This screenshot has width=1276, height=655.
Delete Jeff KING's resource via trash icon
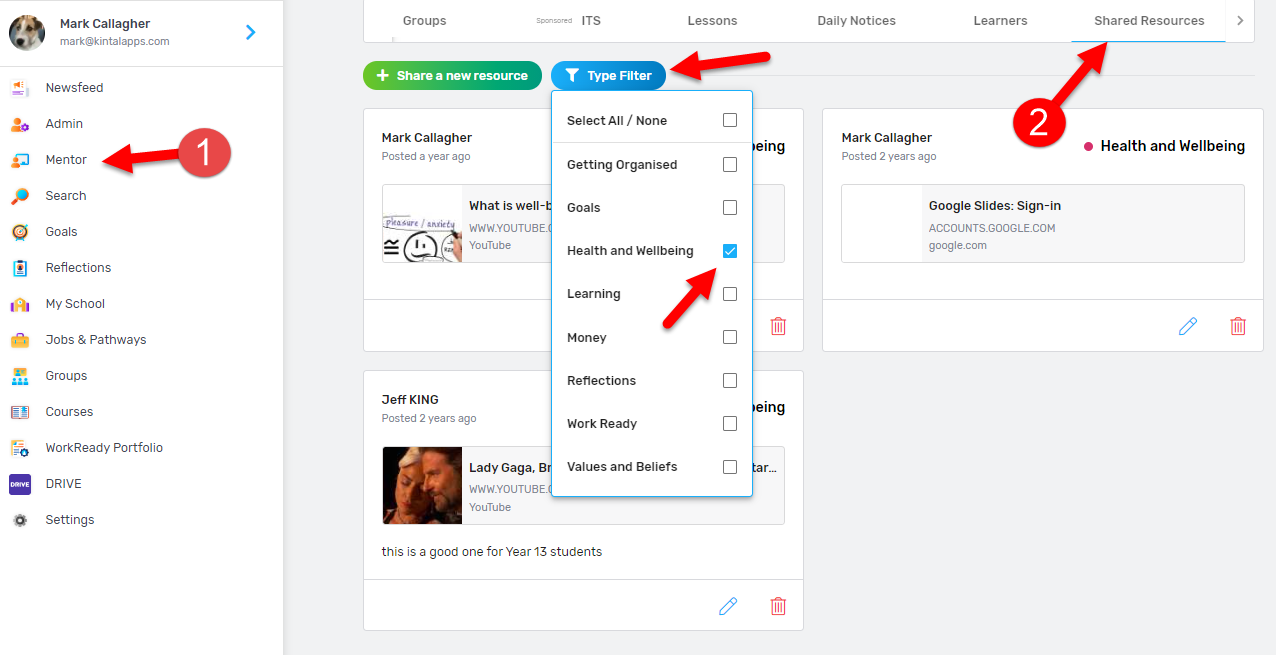pyautogui.click(x=778, y=606)
